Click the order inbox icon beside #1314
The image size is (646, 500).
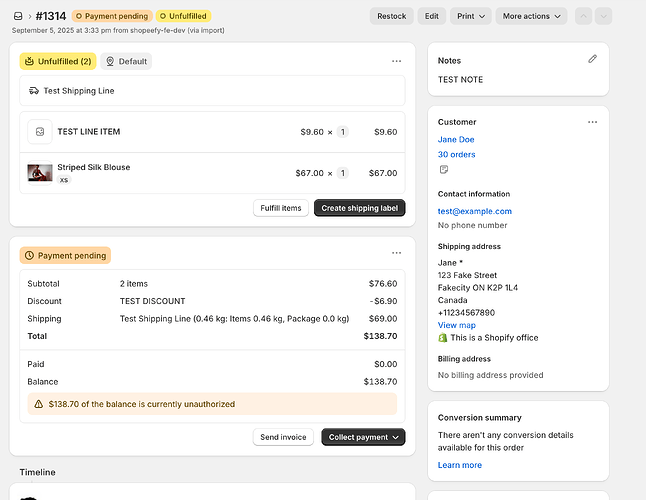[x=18, y=16]
